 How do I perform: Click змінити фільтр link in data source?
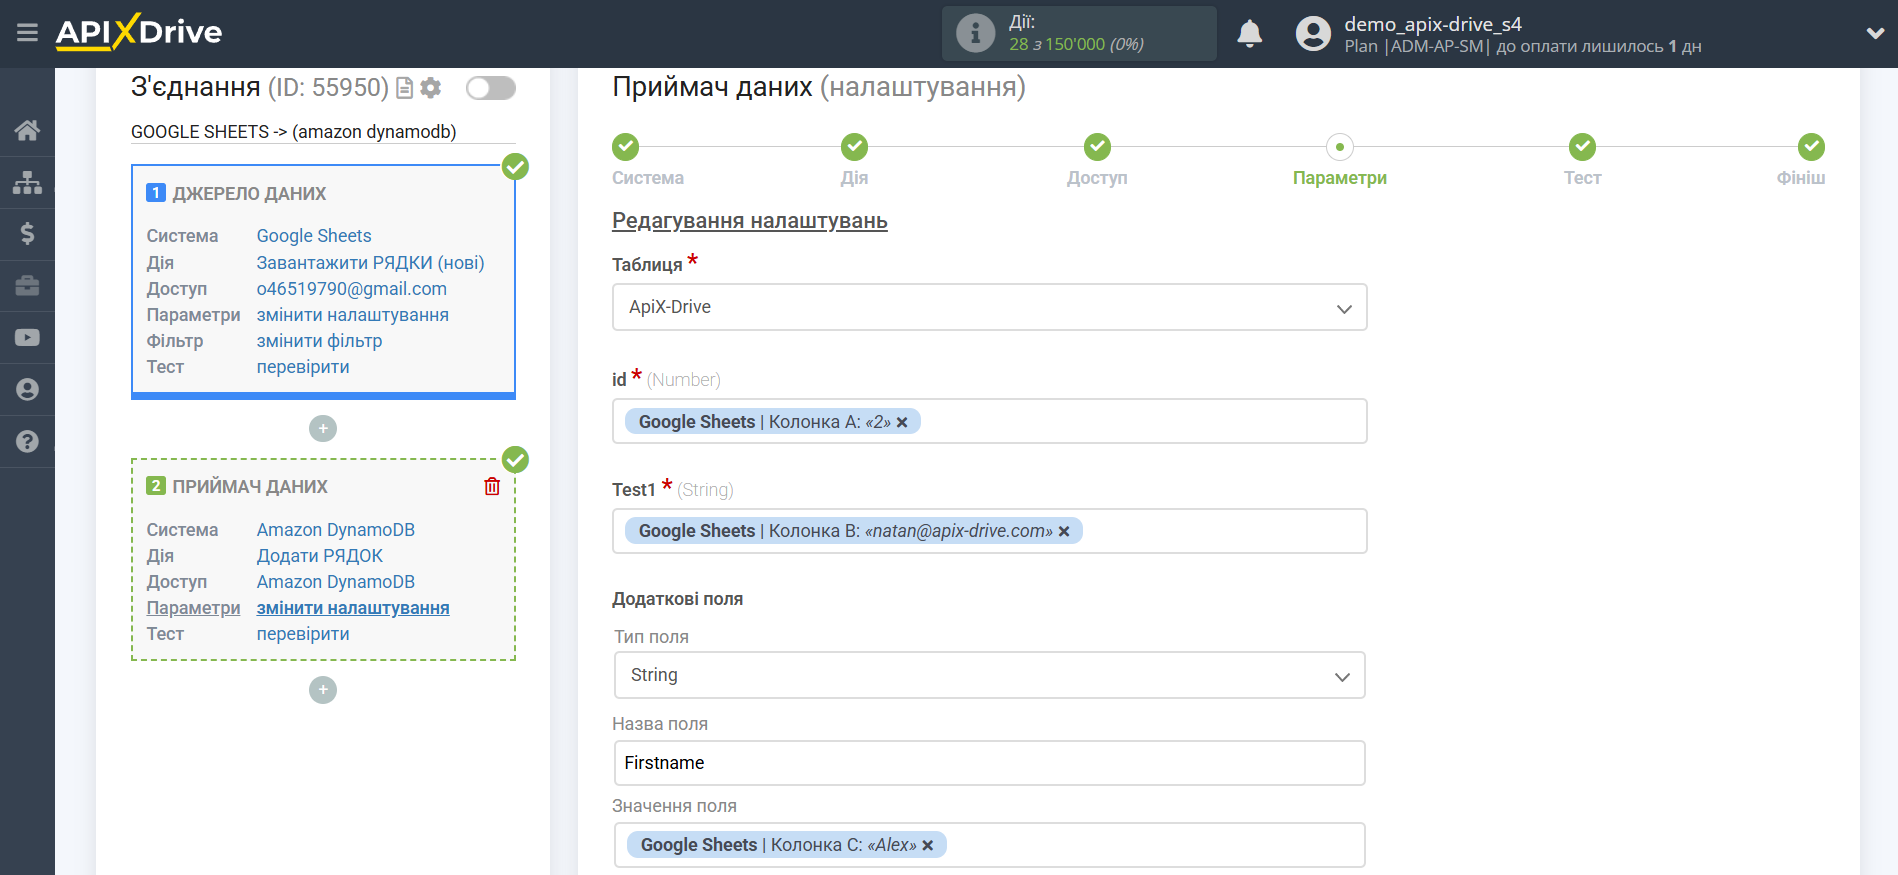[x=319, y=341]
